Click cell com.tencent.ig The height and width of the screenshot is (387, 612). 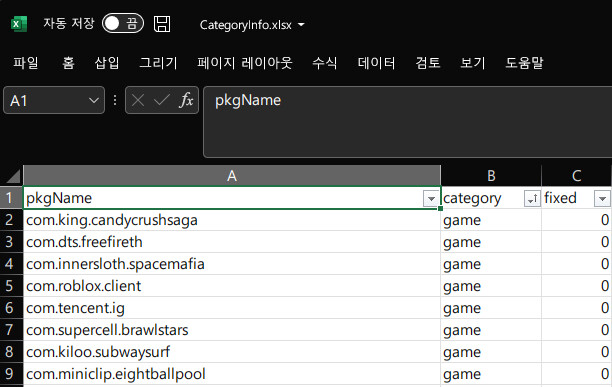tap(232, 308)
